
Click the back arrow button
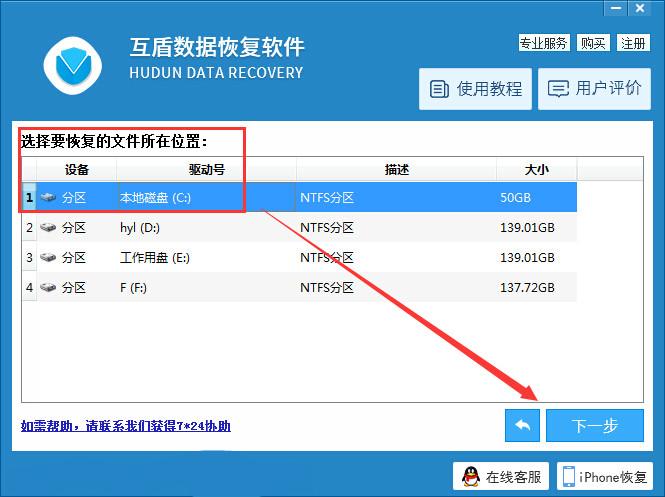522,425
